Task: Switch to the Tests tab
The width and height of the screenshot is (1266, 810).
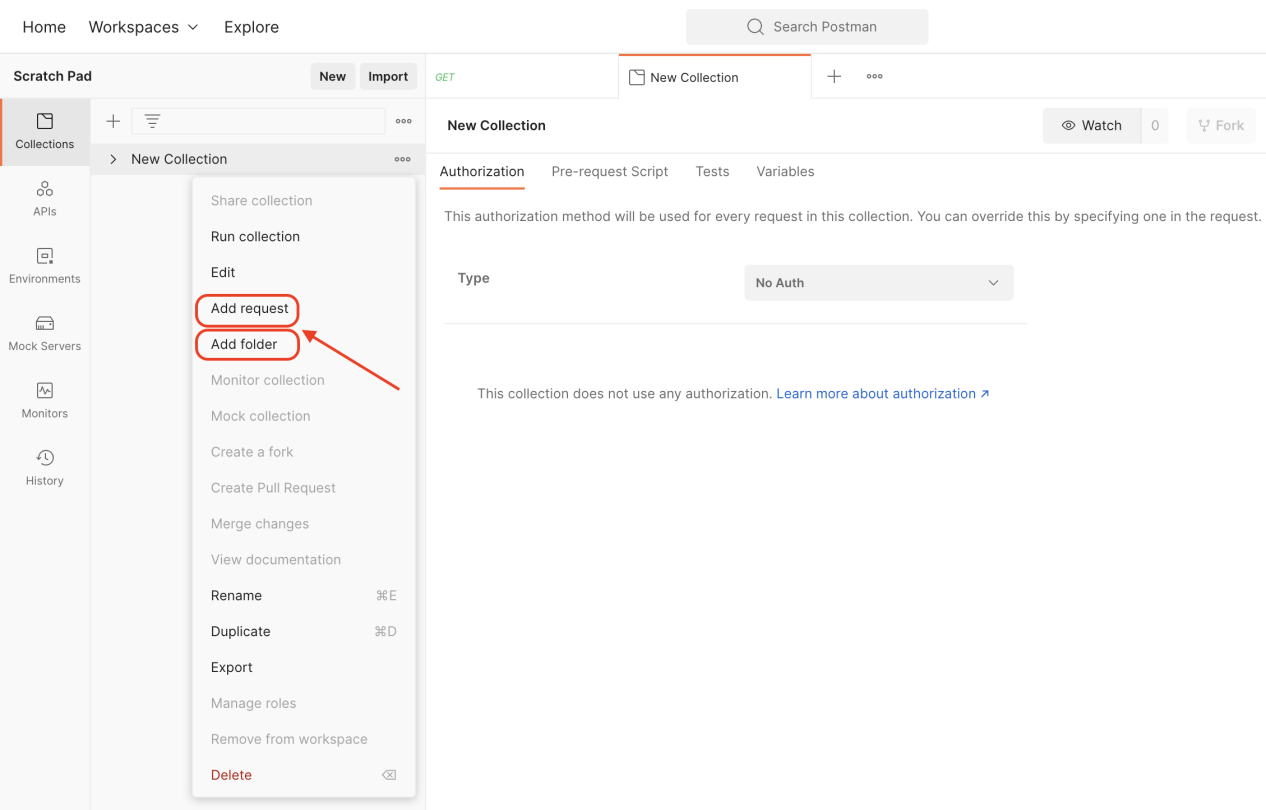Action: 712,172
